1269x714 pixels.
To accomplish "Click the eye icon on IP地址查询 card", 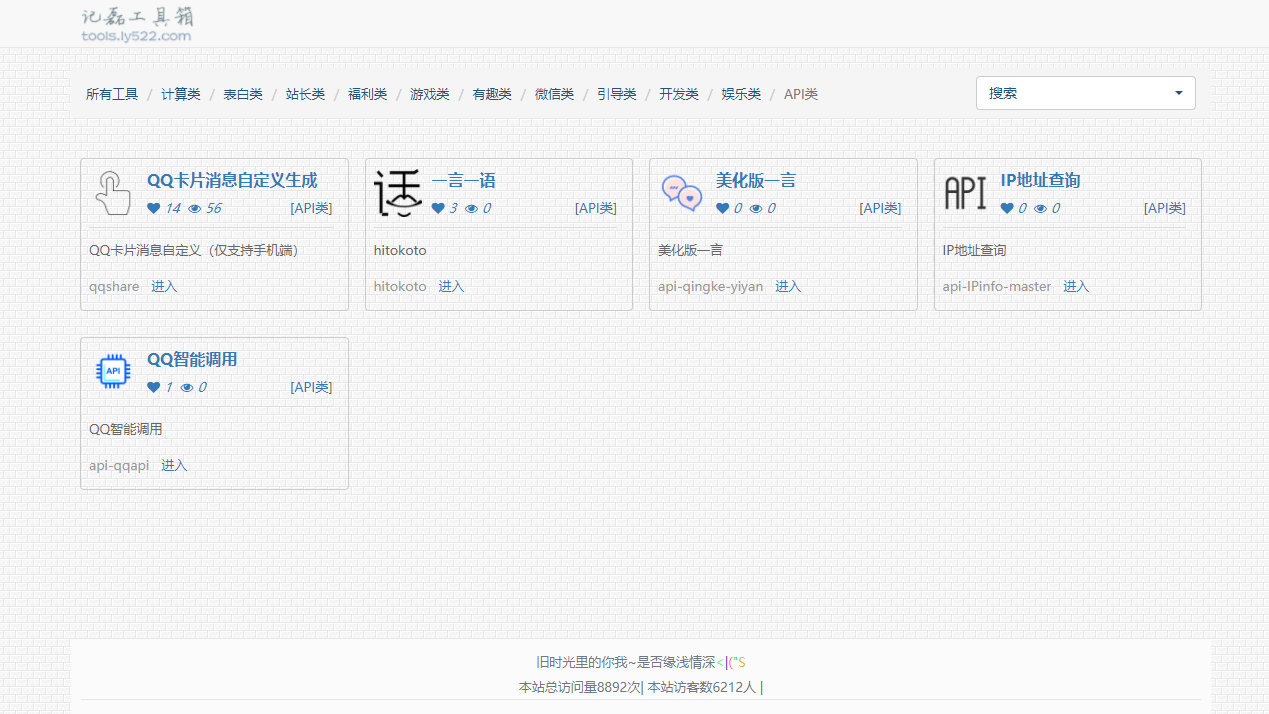I will 1041,208.
